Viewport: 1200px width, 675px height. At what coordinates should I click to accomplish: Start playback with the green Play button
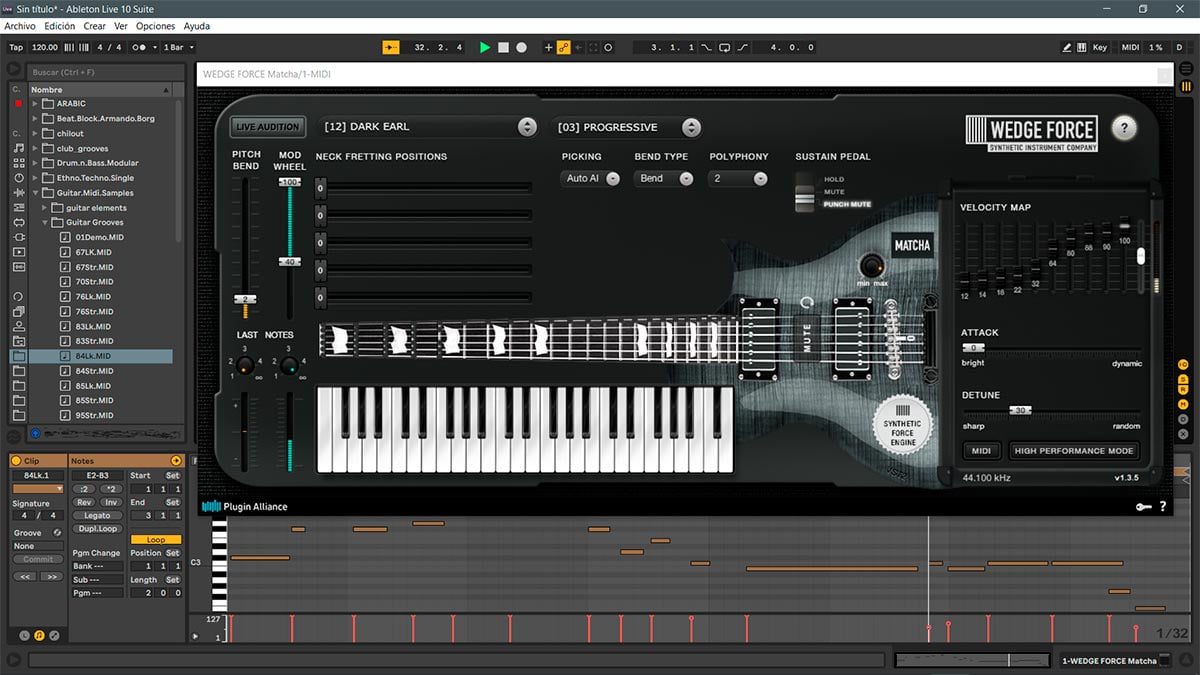pos(485,47)
